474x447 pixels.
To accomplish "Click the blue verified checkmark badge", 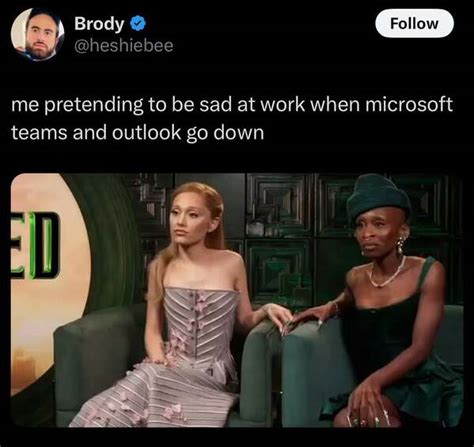I will [x=138, y=24].
